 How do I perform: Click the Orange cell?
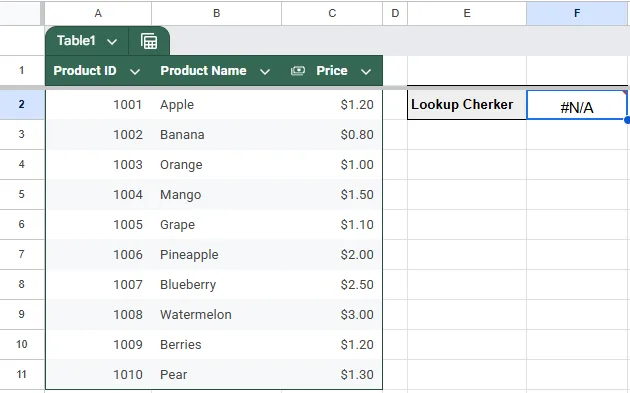(217, 165)
